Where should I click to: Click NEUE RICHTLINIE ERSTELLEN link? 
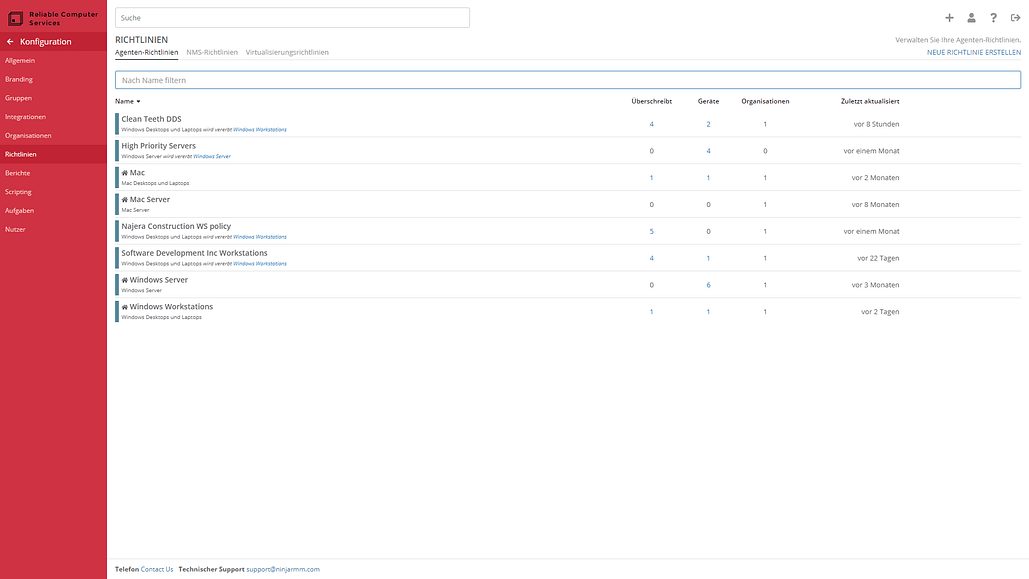[x=974, y=53]
